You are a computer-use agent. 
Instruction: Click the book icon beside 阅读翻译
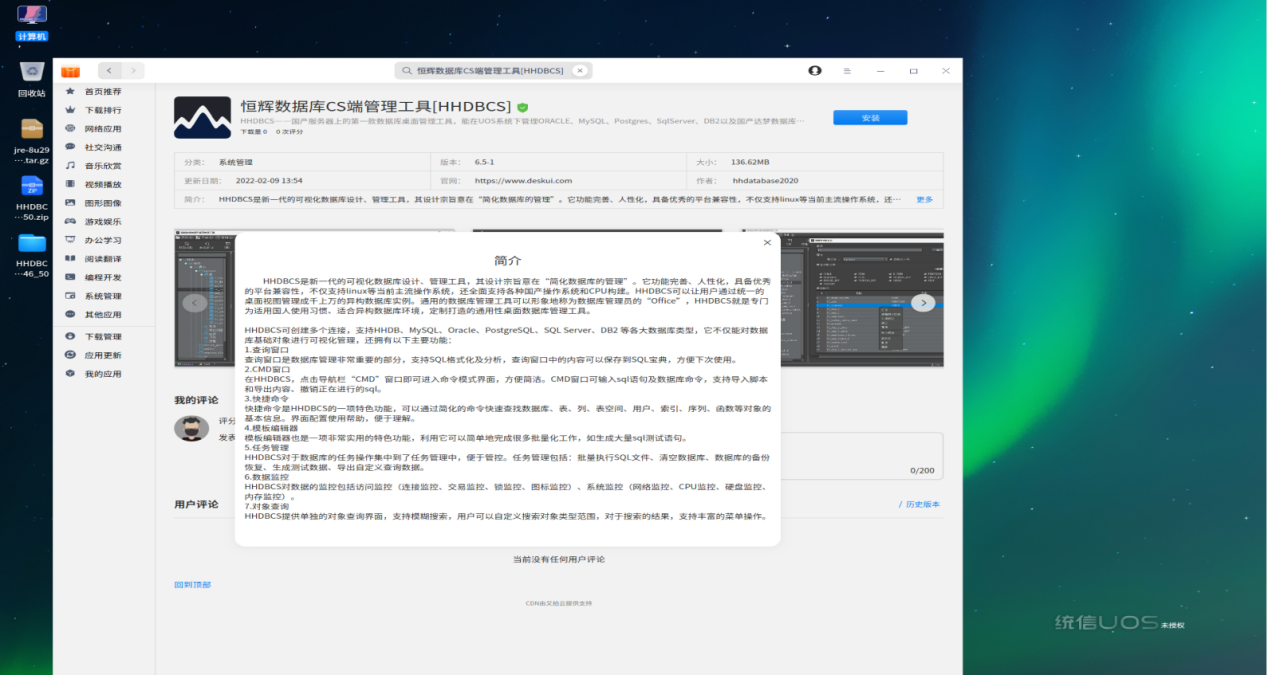coord(70,259)
